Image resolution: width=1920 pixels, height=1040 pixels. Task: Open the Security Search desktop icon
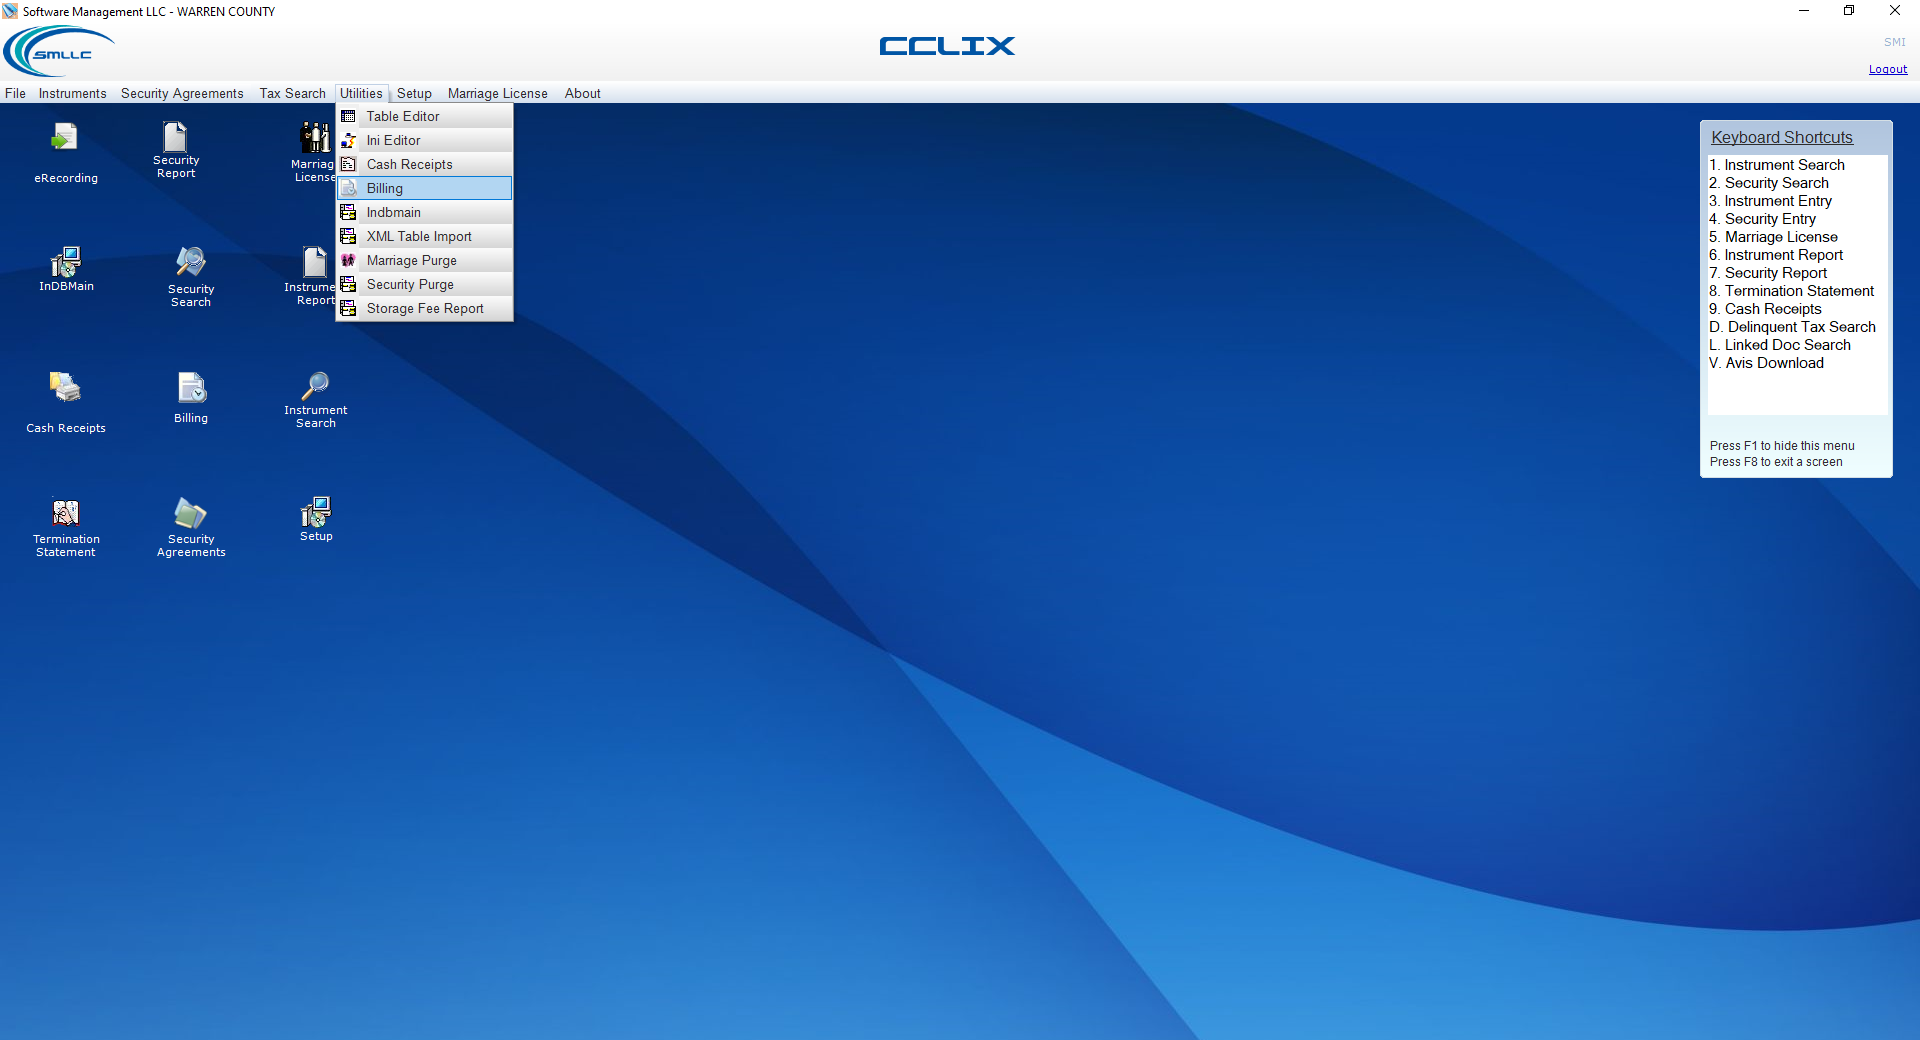[x=191, y=277]
